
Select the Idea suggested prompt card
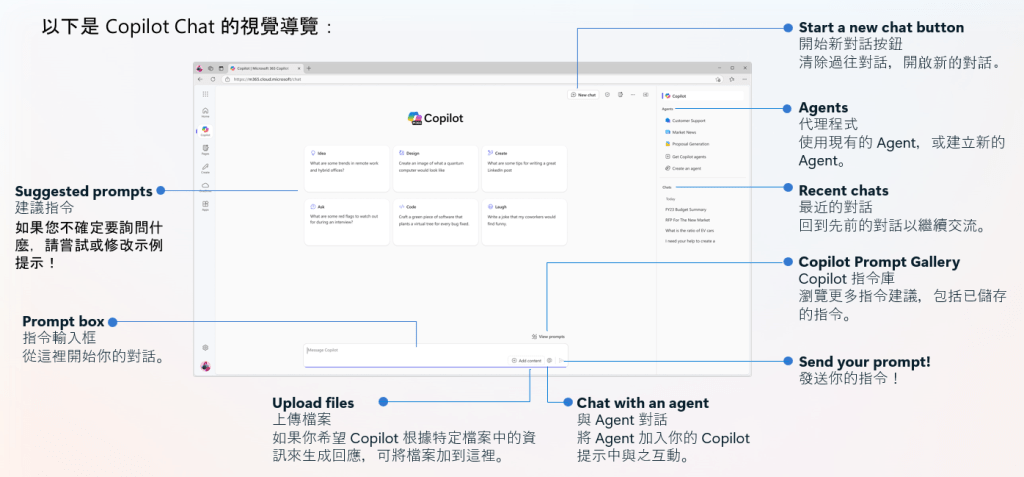click(x=347, y=168)
